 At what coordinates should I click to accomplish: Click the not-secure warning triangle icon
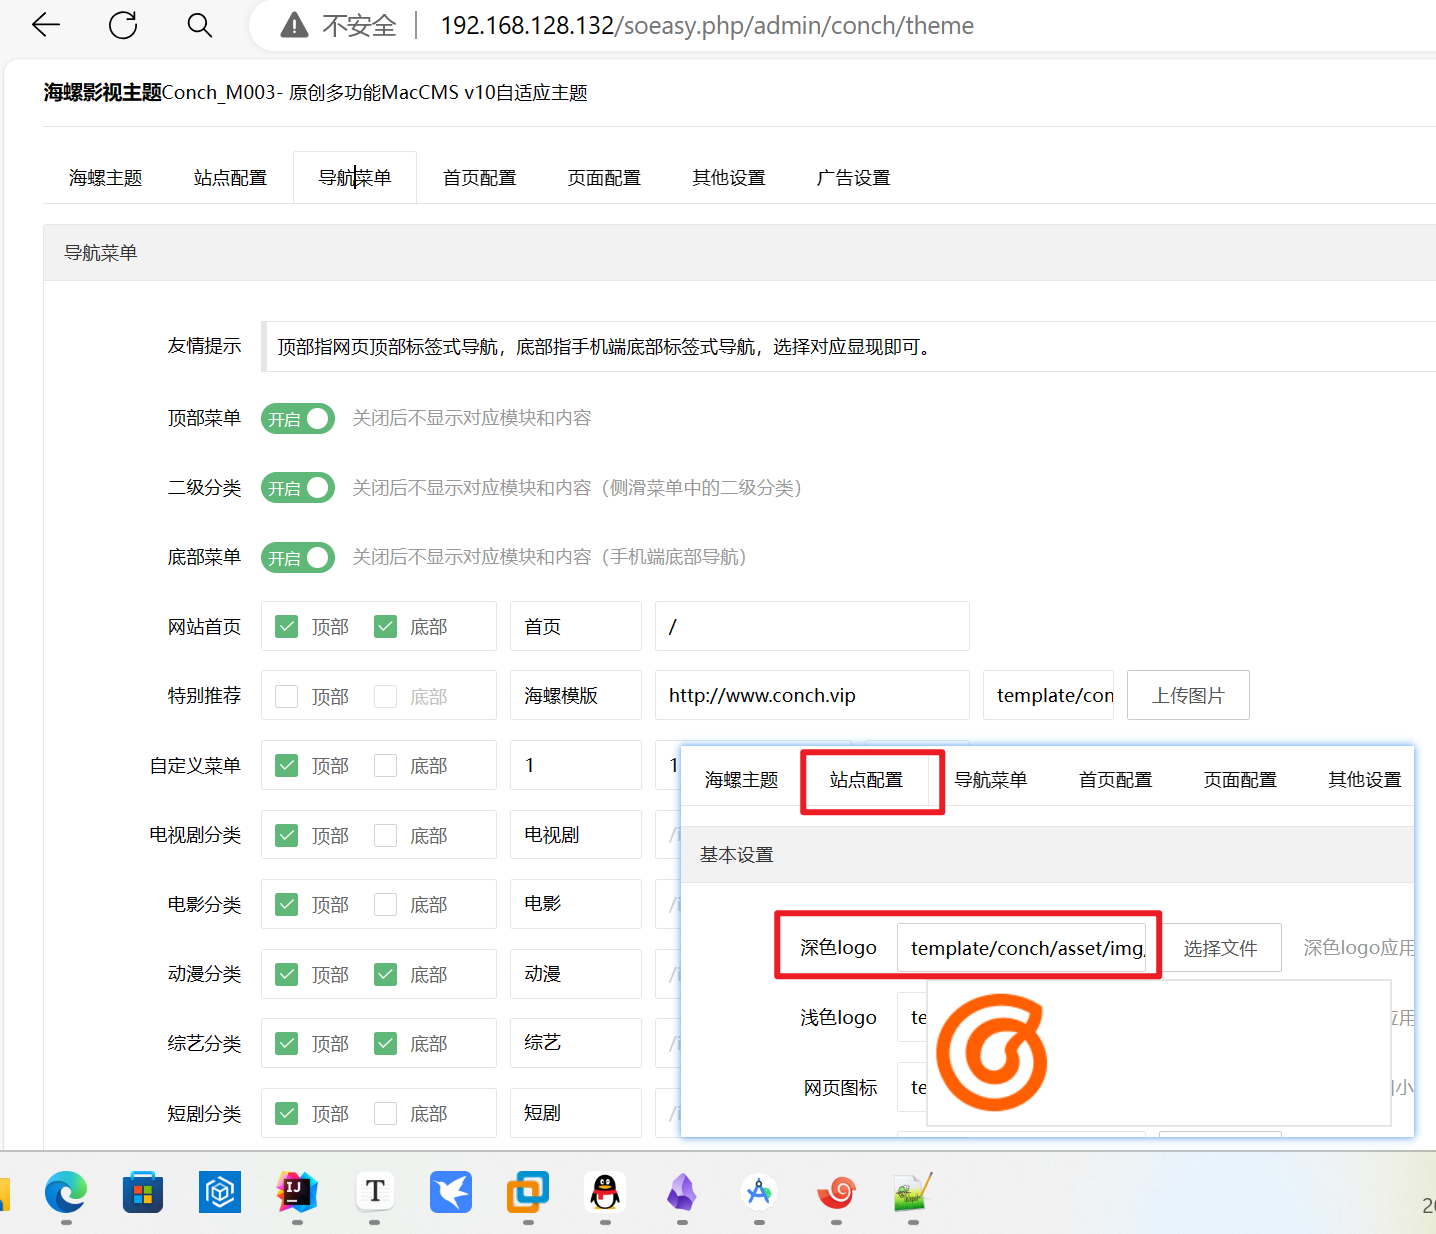point(294,25)
